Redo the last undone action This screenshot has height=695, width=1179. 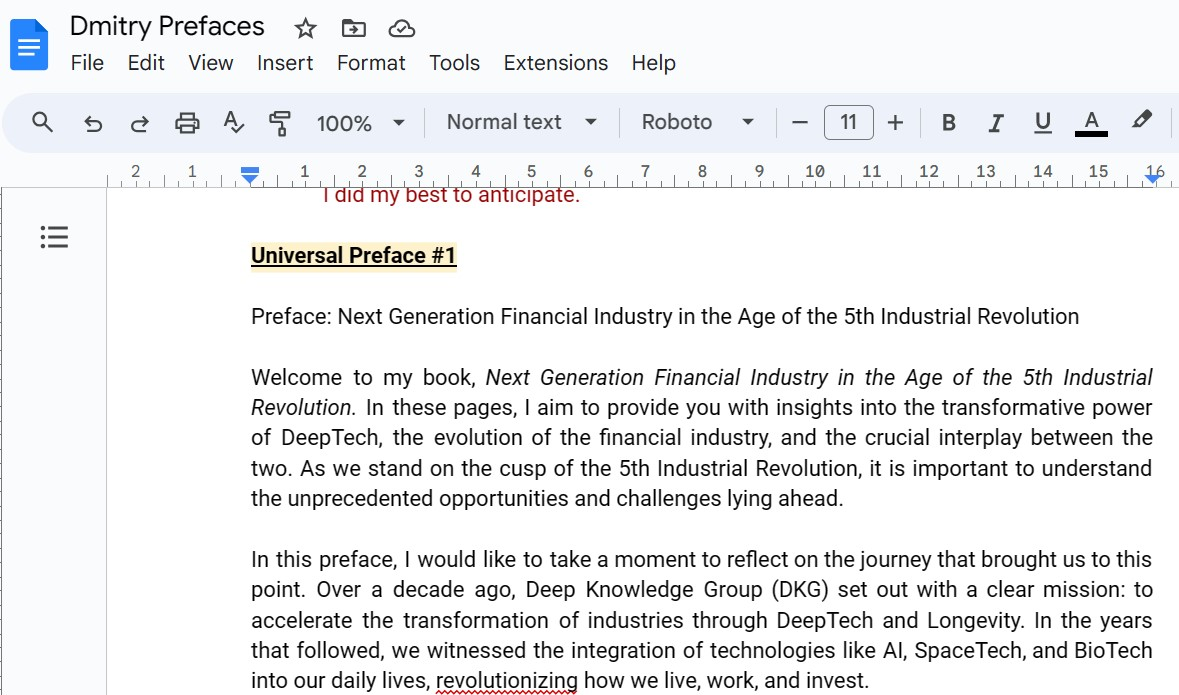(x=140, y=123)
